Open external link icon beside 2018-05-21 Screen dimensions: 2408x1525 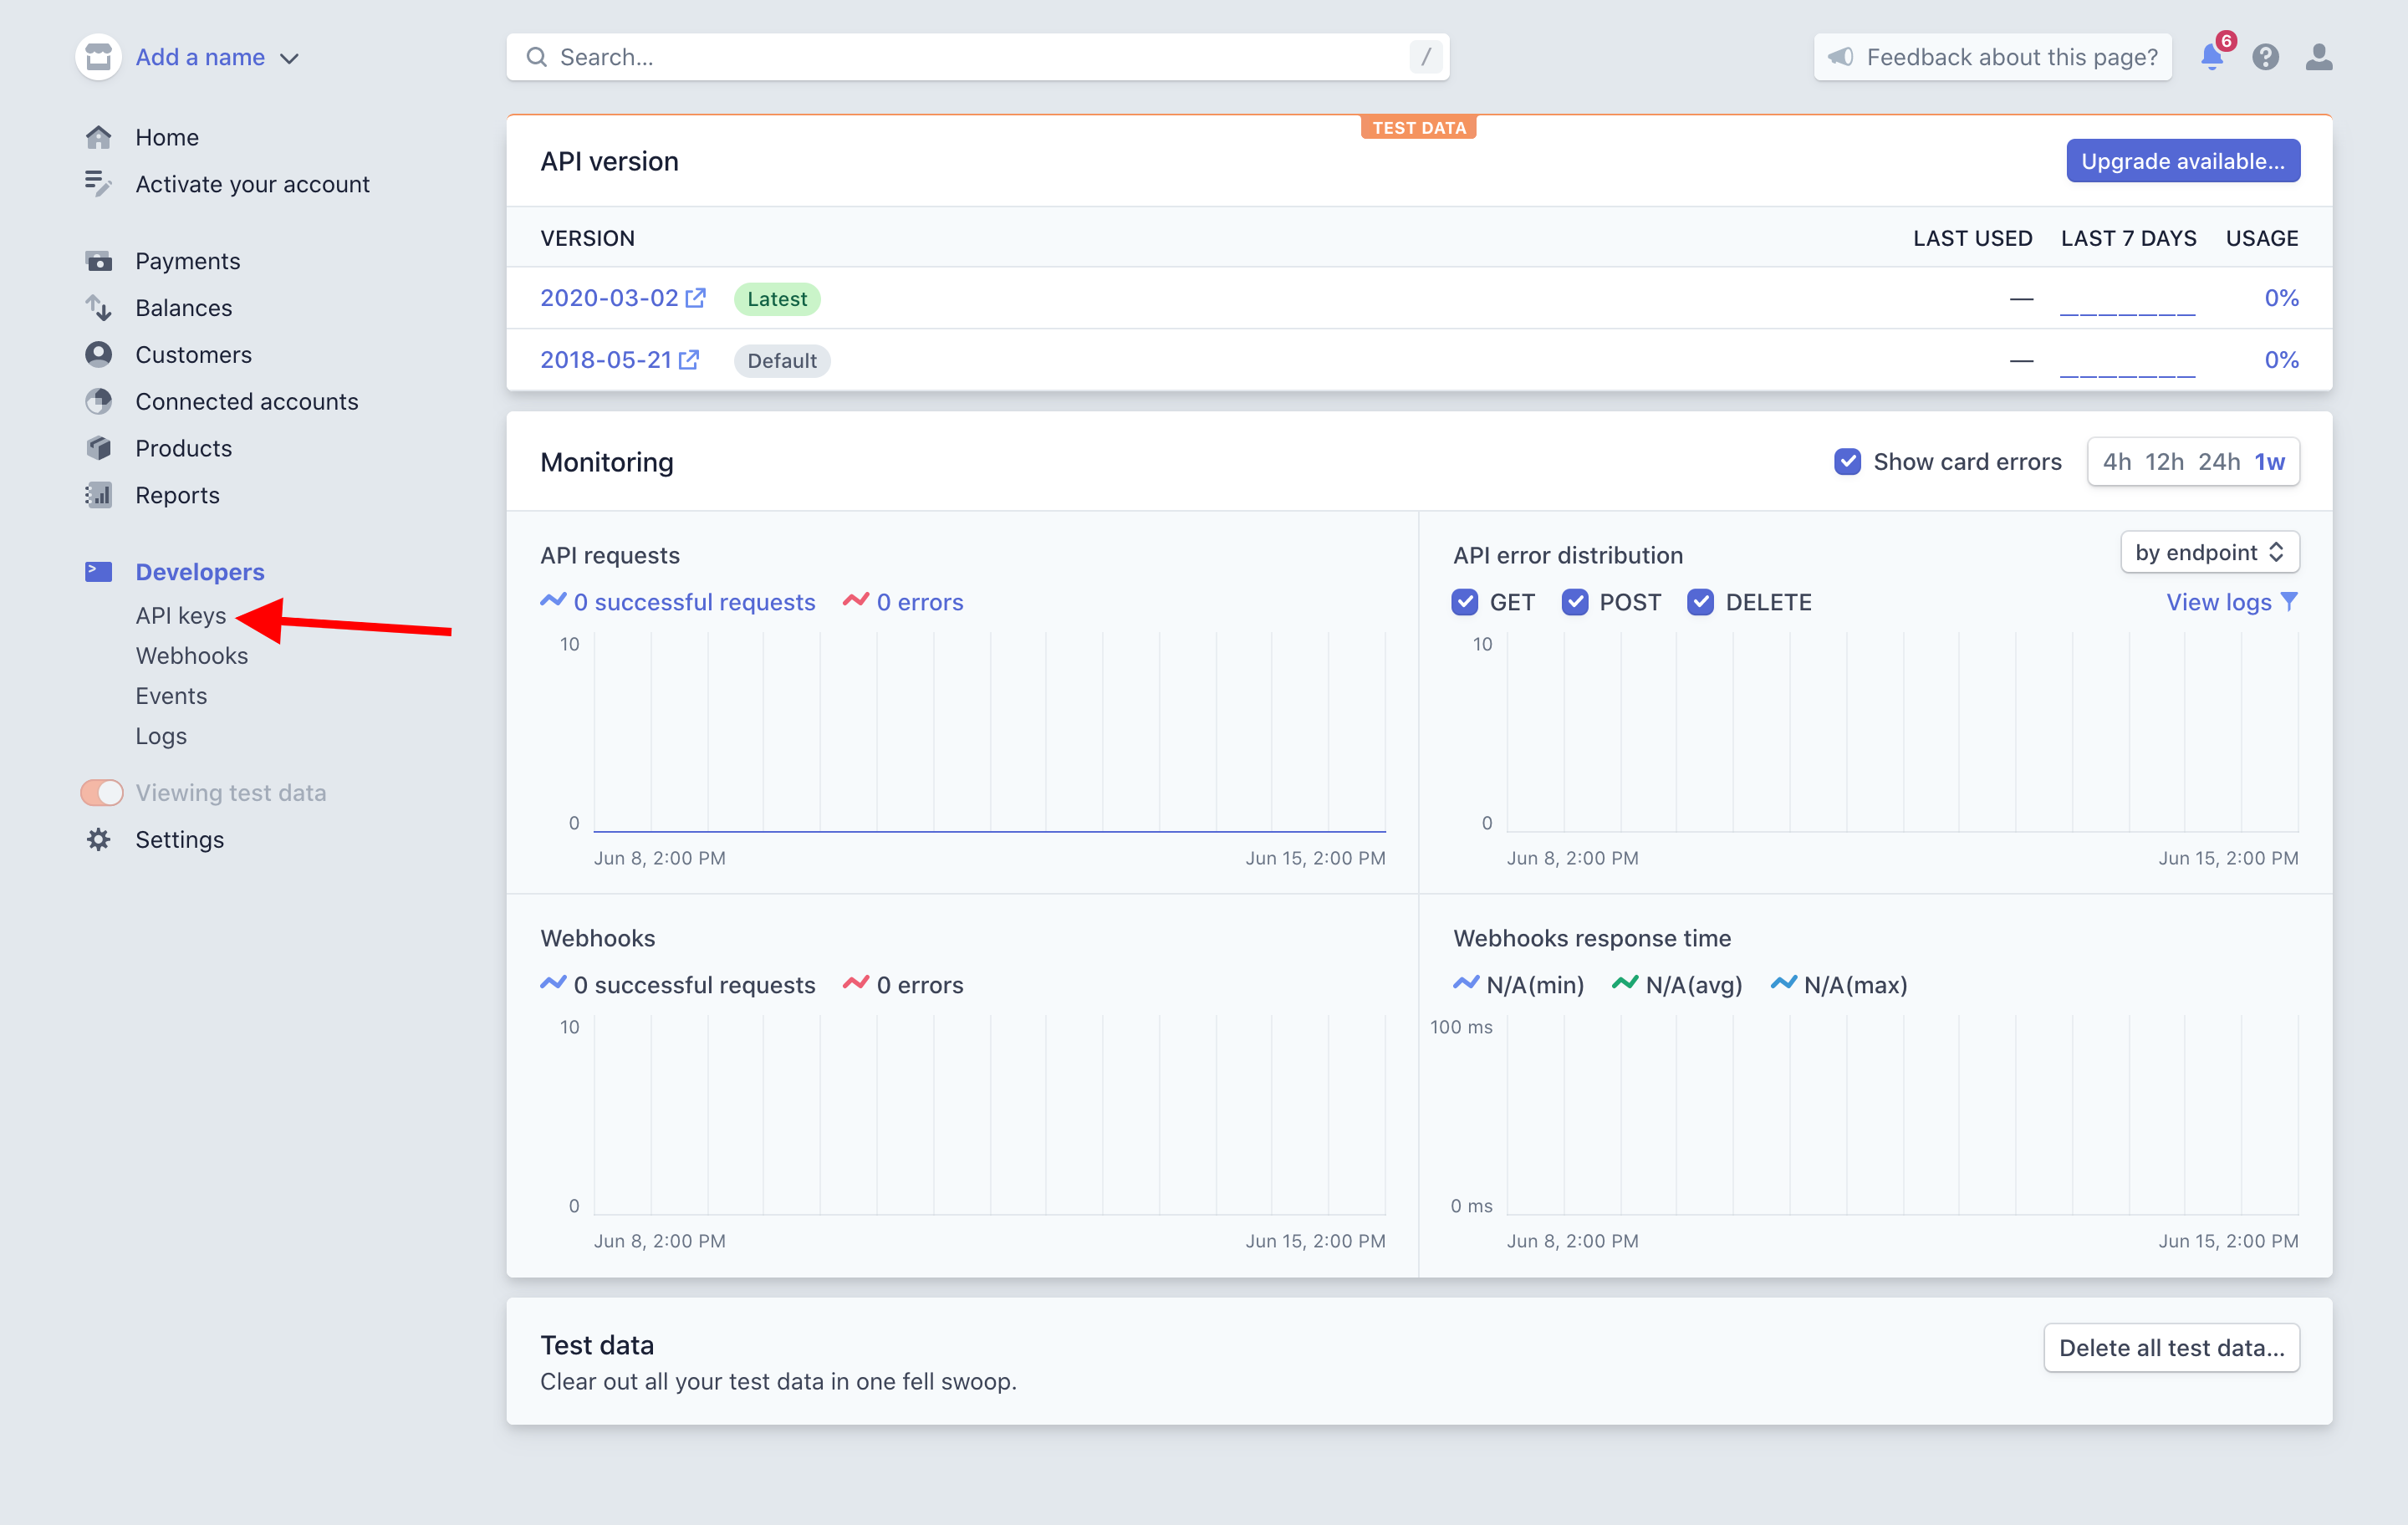pos(689,360)
